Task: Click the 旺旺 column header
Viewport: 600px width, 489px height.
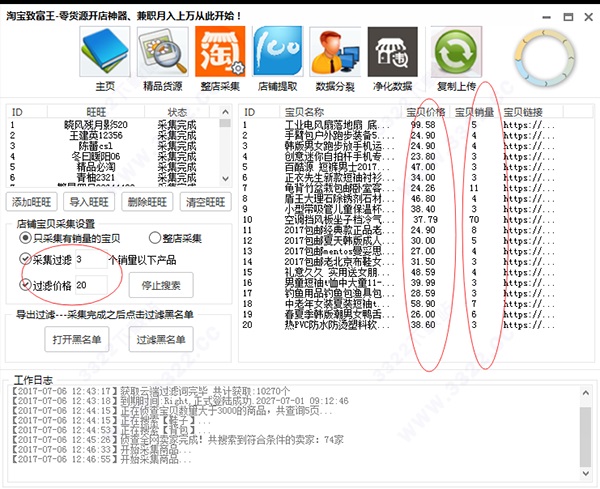Action: tap(96, 112)
